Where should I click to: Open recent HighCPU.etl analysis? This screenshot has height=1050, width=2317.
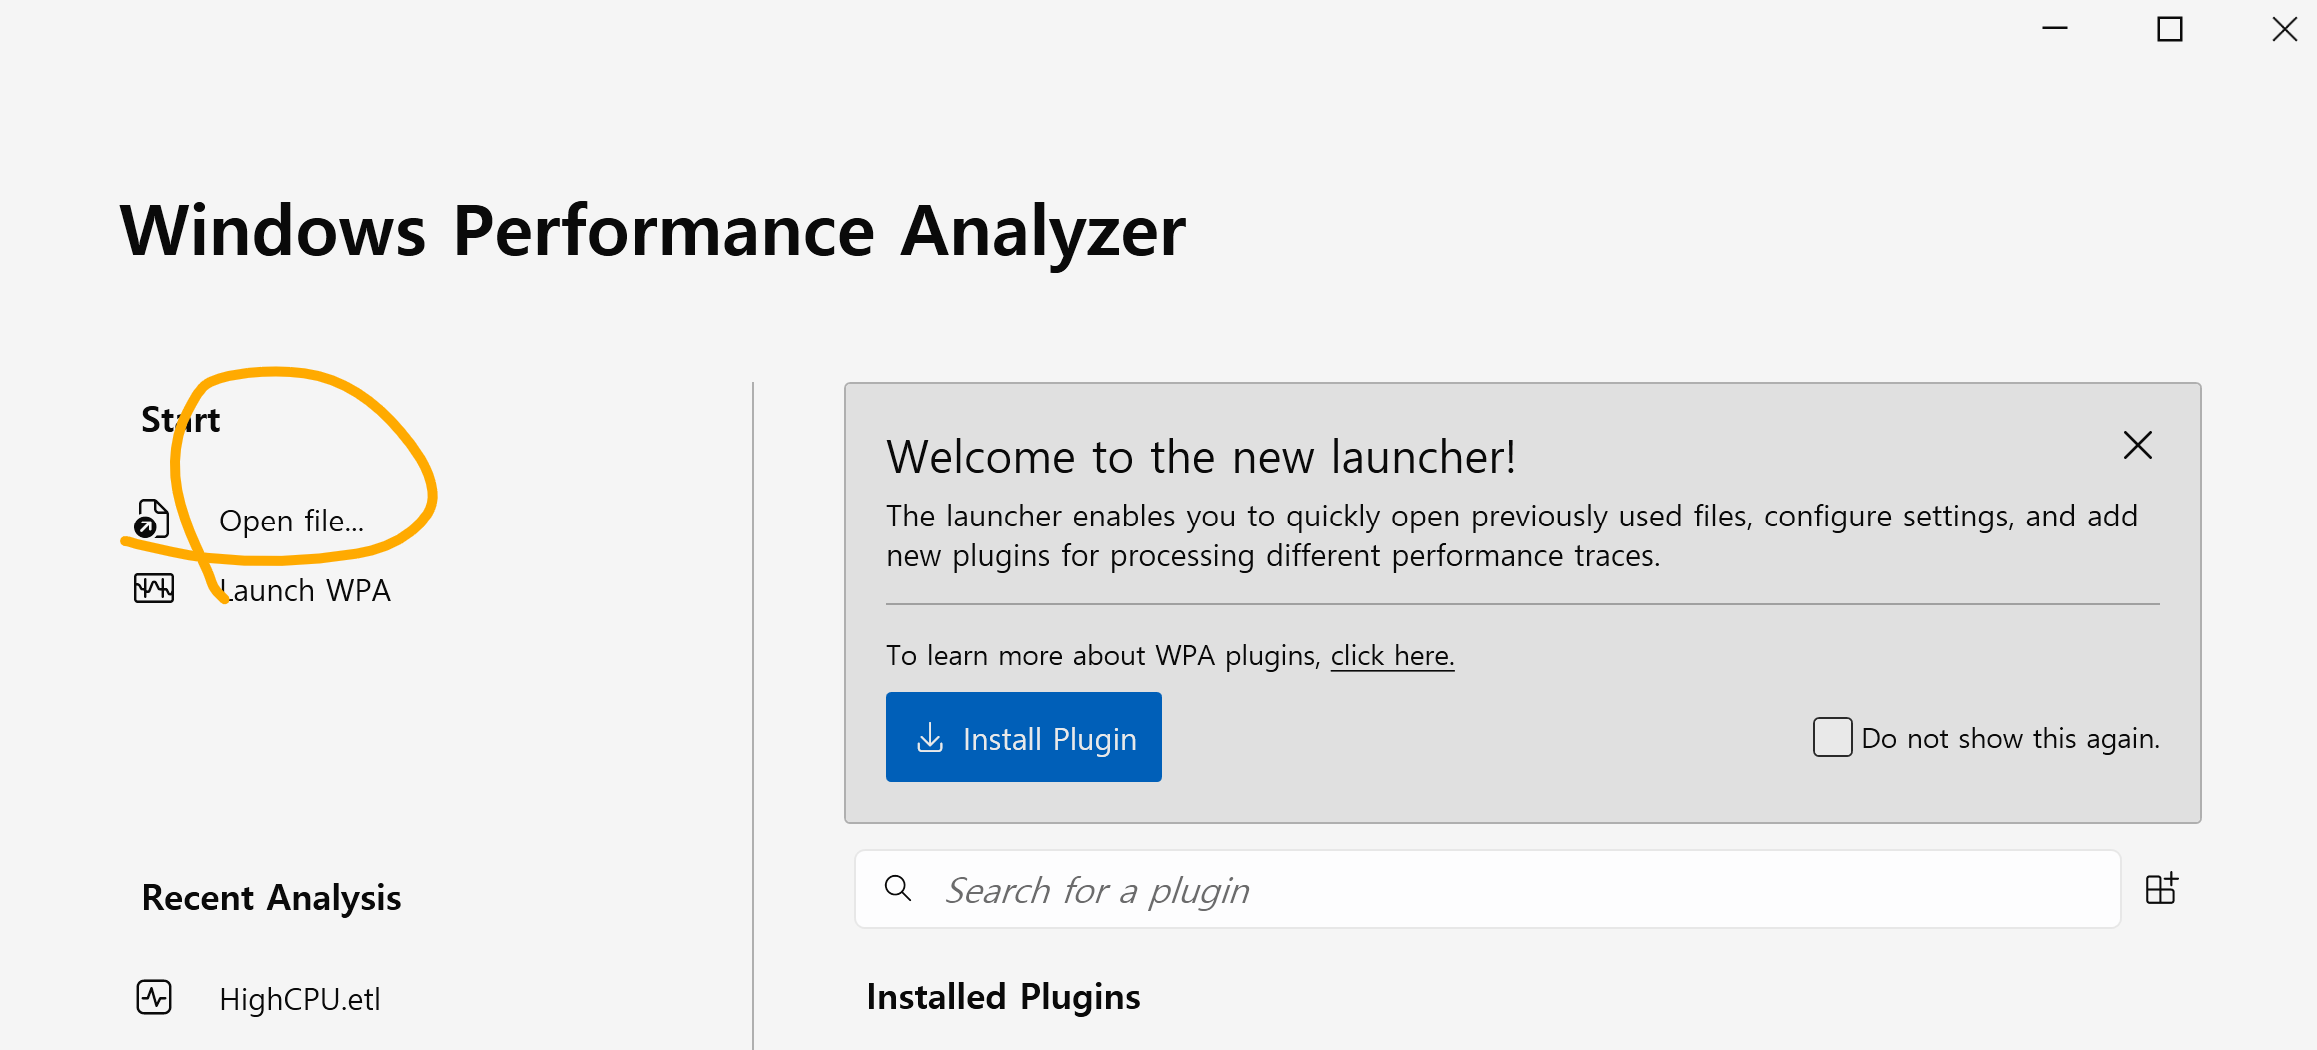299,999
